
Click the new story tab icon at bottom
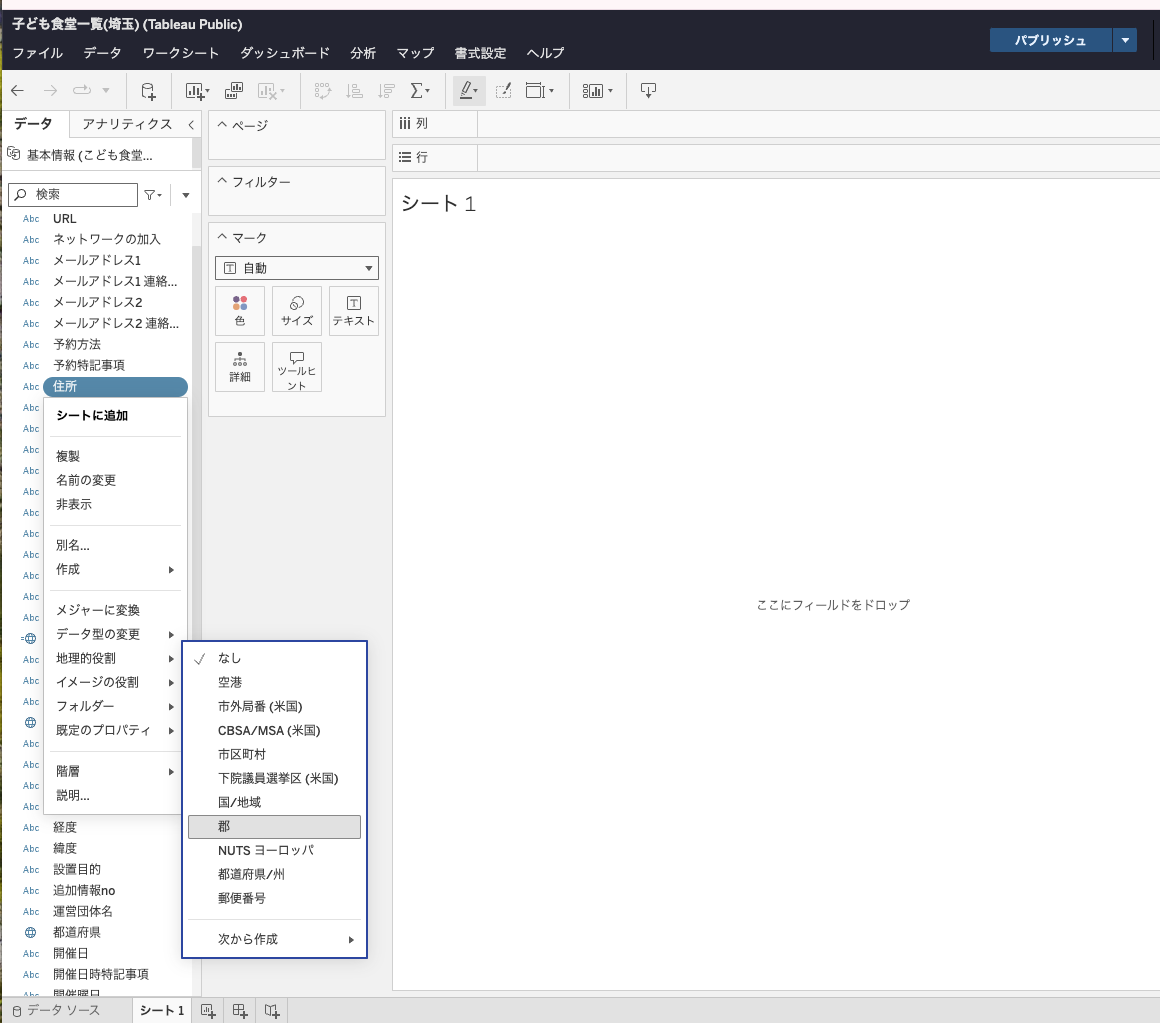click(272, 1010)
